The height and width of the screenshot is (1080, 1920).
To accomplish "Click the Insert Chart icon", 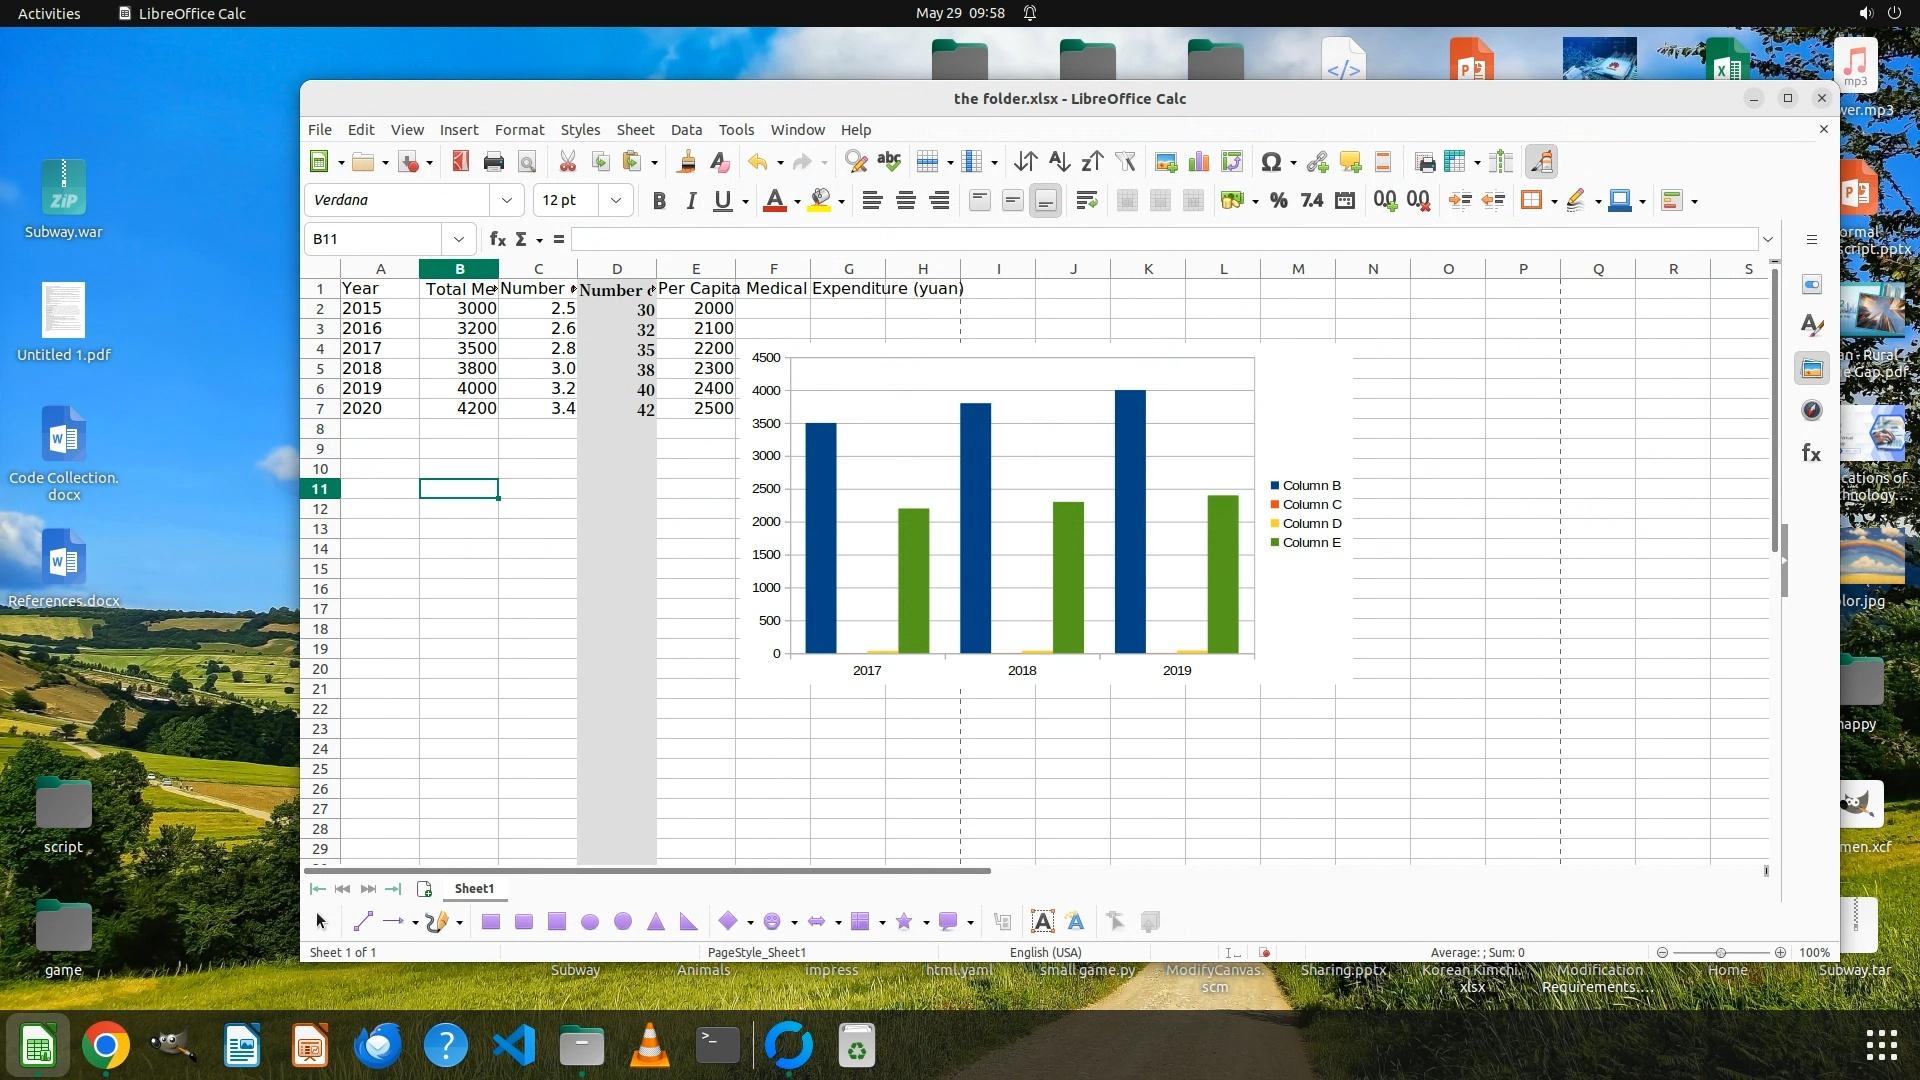I will tap(1198, 162).
